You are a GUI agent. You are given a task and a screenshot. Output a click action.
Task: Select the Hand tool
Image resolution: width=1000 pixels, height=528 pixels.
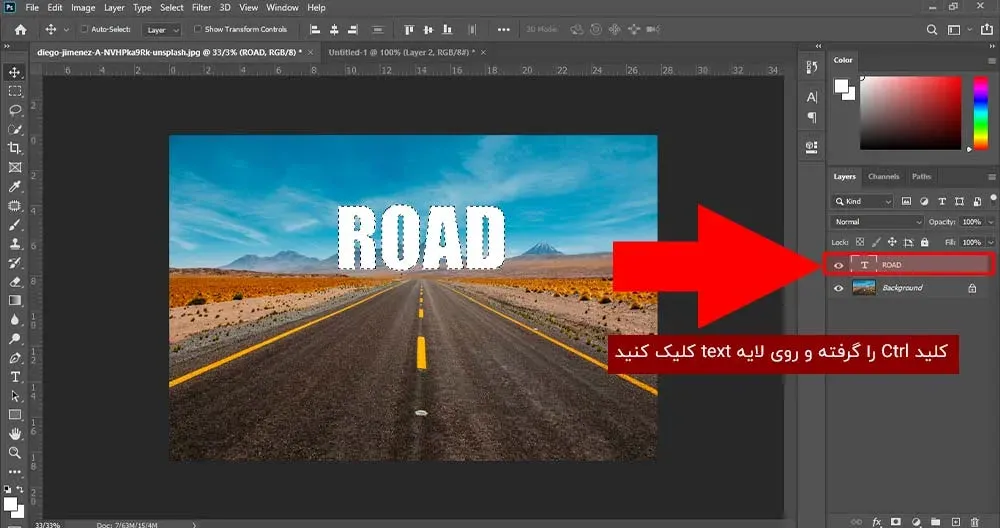pos(15,434)
